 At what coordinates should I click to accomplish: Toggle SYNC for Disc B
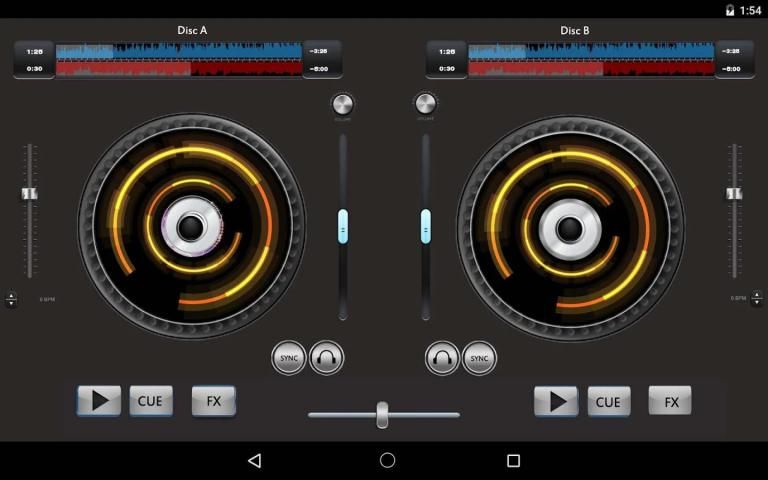(x=479, y=357)
